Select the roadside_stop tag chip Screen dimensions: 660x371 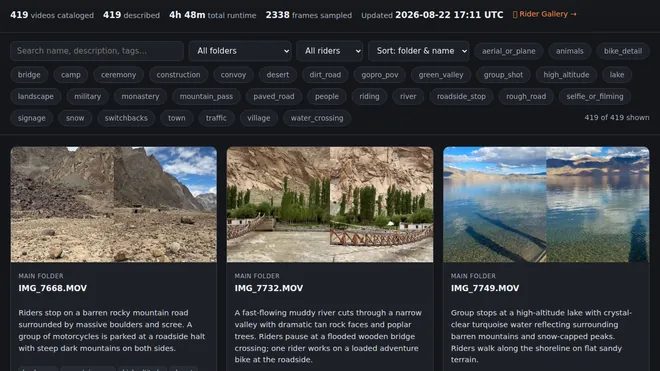461,96
